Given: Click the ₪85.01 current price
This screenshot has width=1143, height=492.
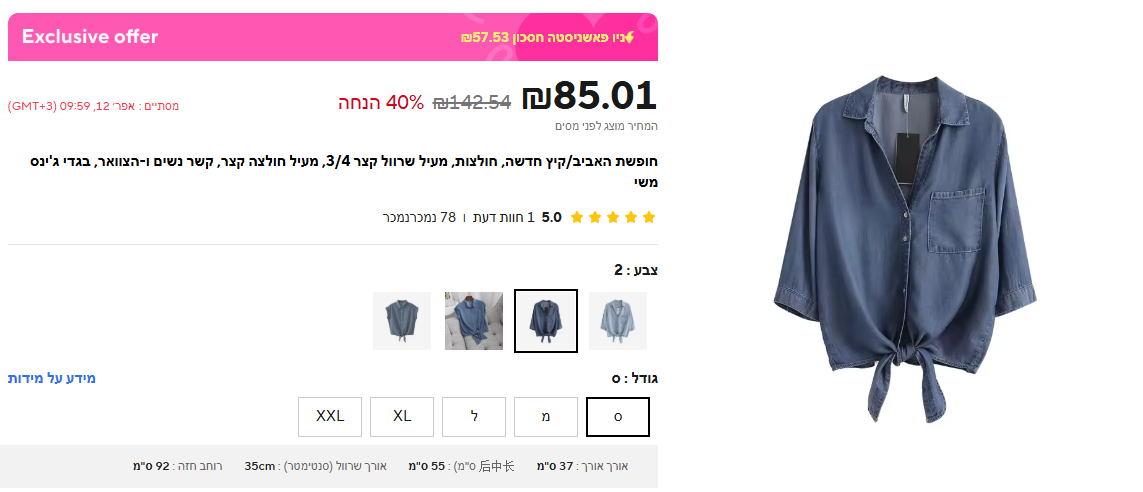Looking at the screenshot, I should click(590, 97).
